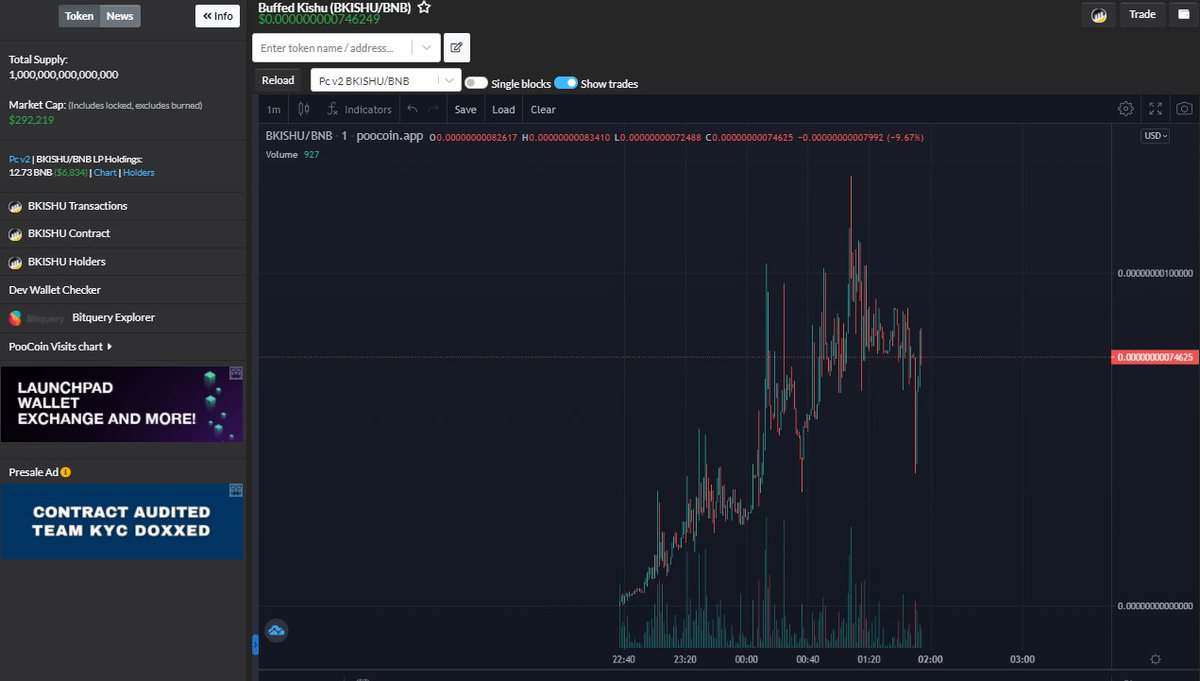1200x681 pixels.
Task: Click the Presale Ad info icon
Action: (66, 472)
